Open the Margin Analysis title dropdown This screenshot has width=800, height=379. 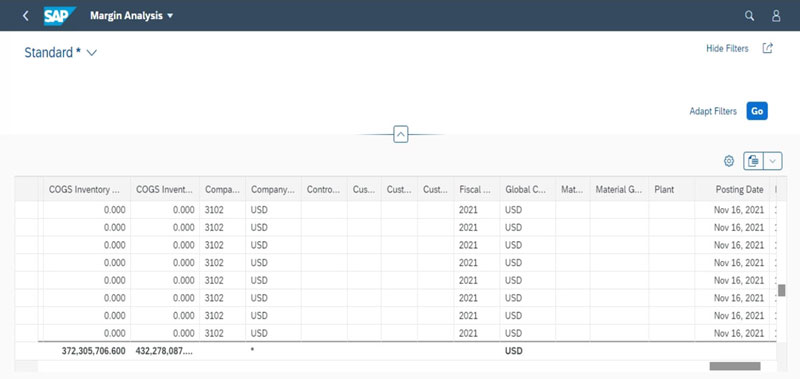tap(132, 16)
